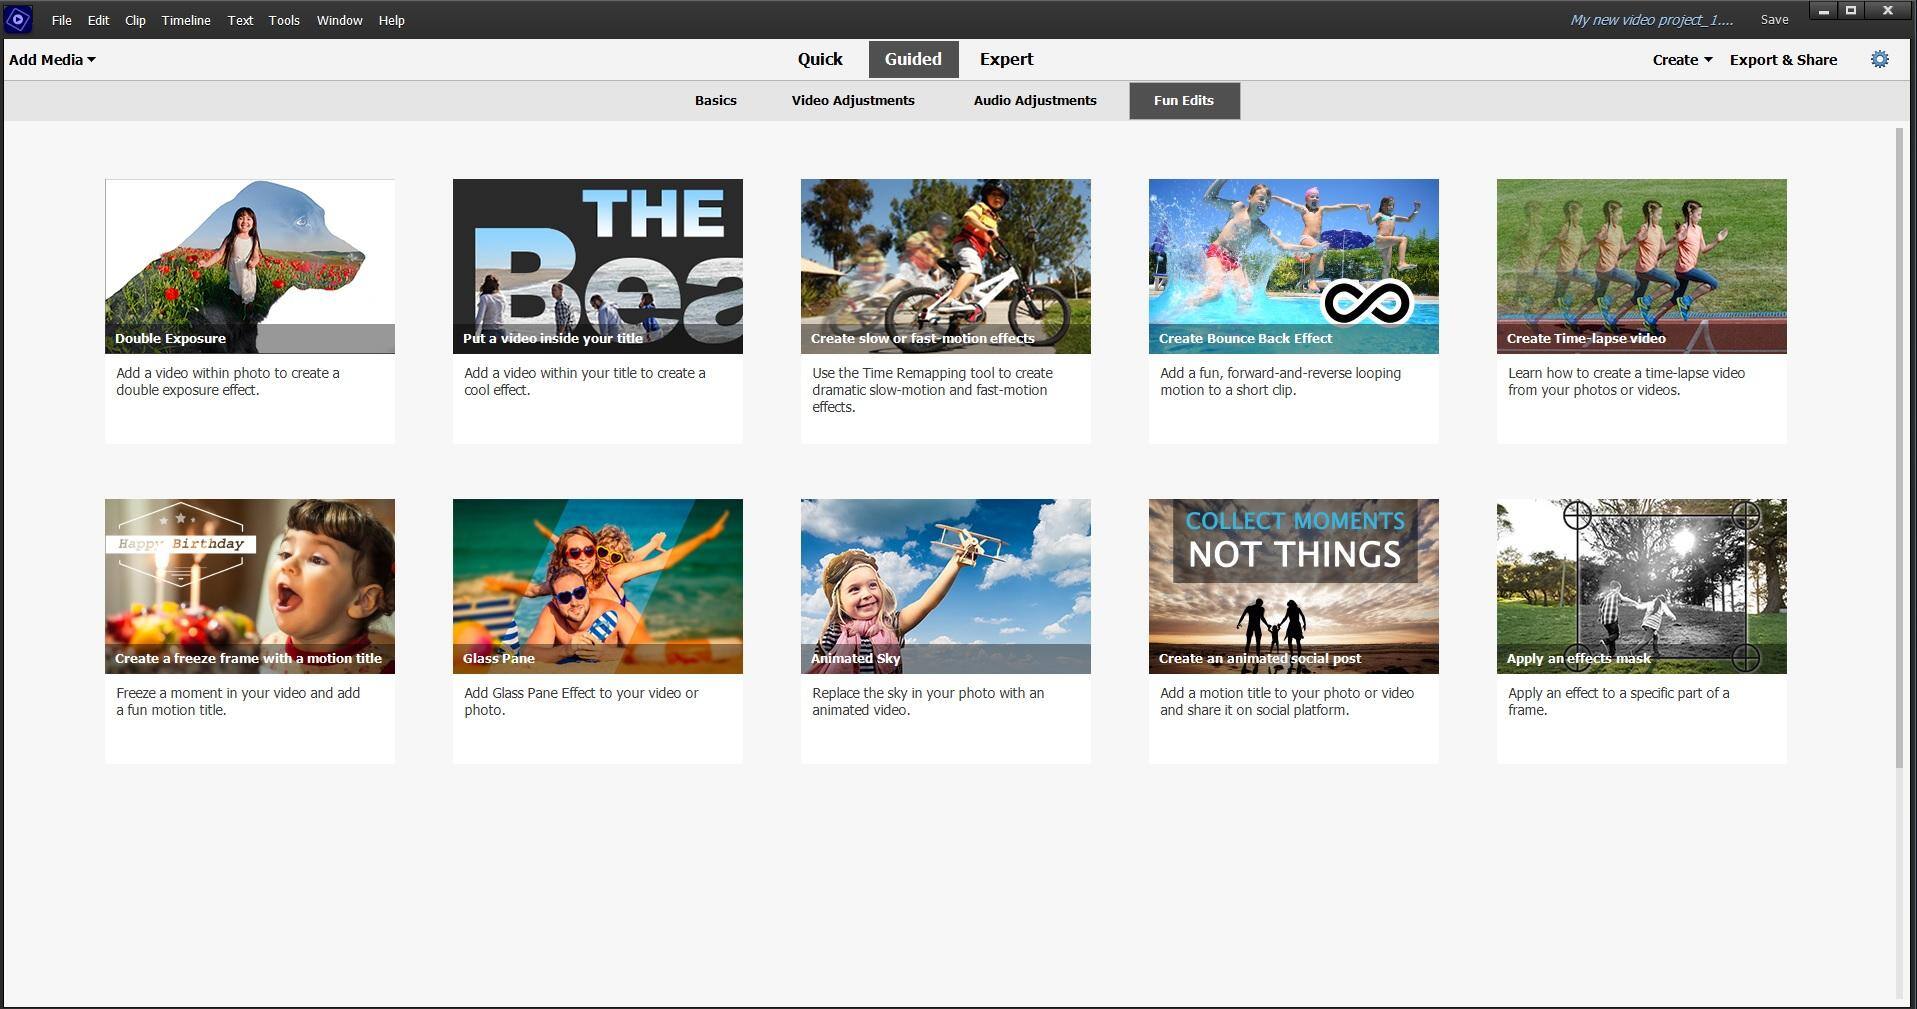The height and width of the screenshot is (1009, 1917).
Task: Expand the Create dropdown menu
Action: (x=1681, y=60)
